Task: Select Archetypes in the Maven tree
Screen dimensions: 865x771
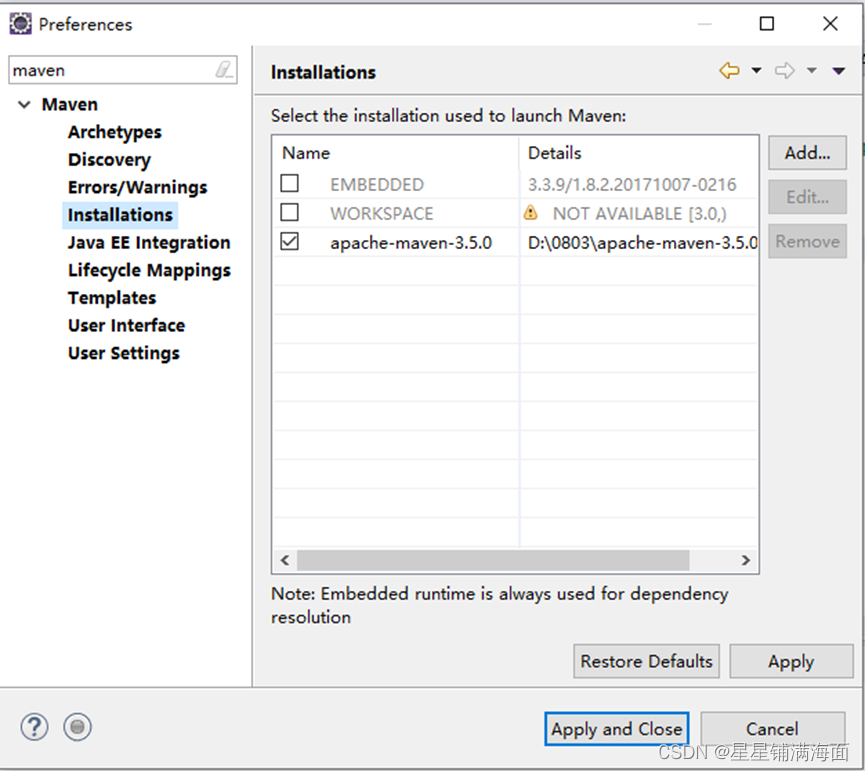Action: coord(115,132)
